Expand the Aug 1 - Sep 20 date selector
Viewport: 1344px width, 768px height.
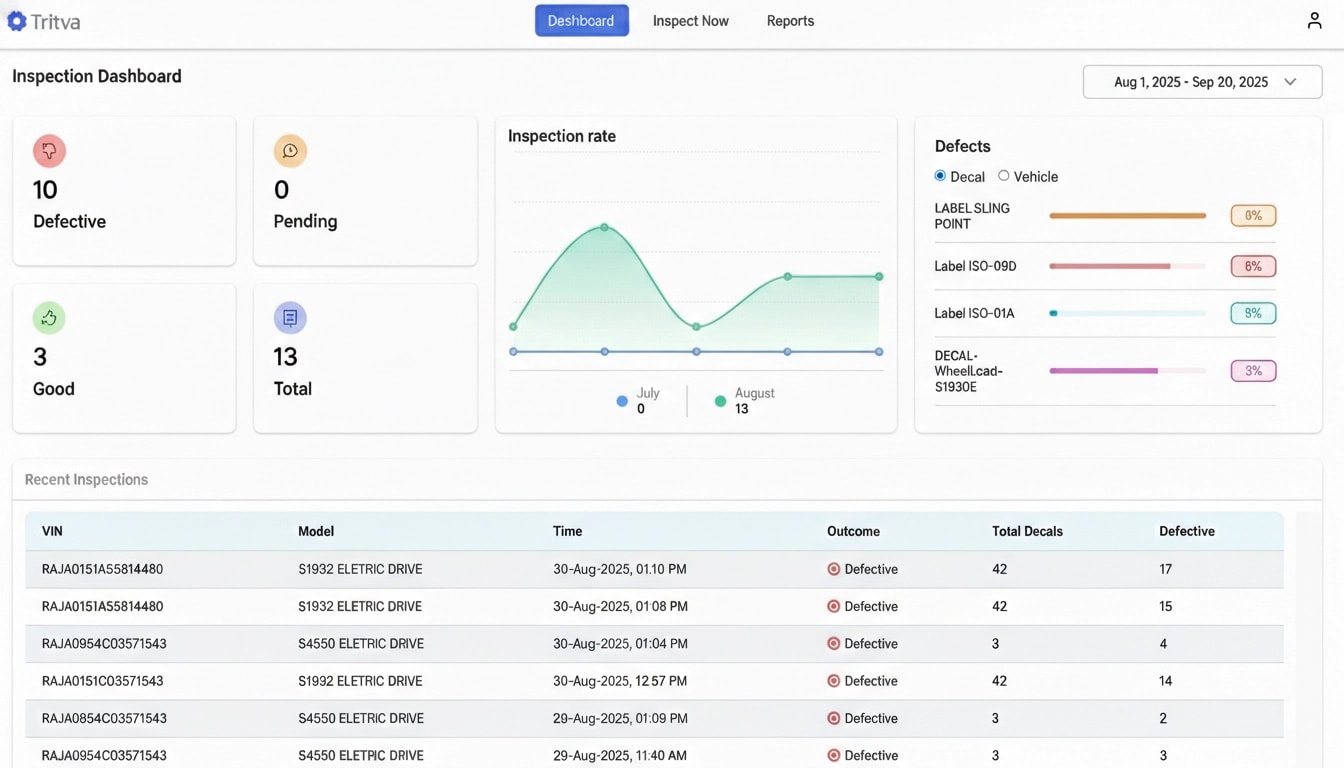click(x=1200, y=81)
